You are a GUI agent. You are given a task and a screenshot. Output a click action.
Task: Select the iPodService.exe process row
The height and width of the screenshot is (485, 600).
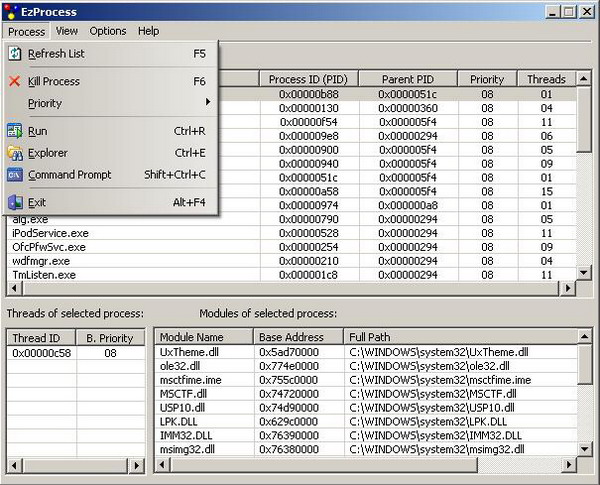(x=292, y=233)
